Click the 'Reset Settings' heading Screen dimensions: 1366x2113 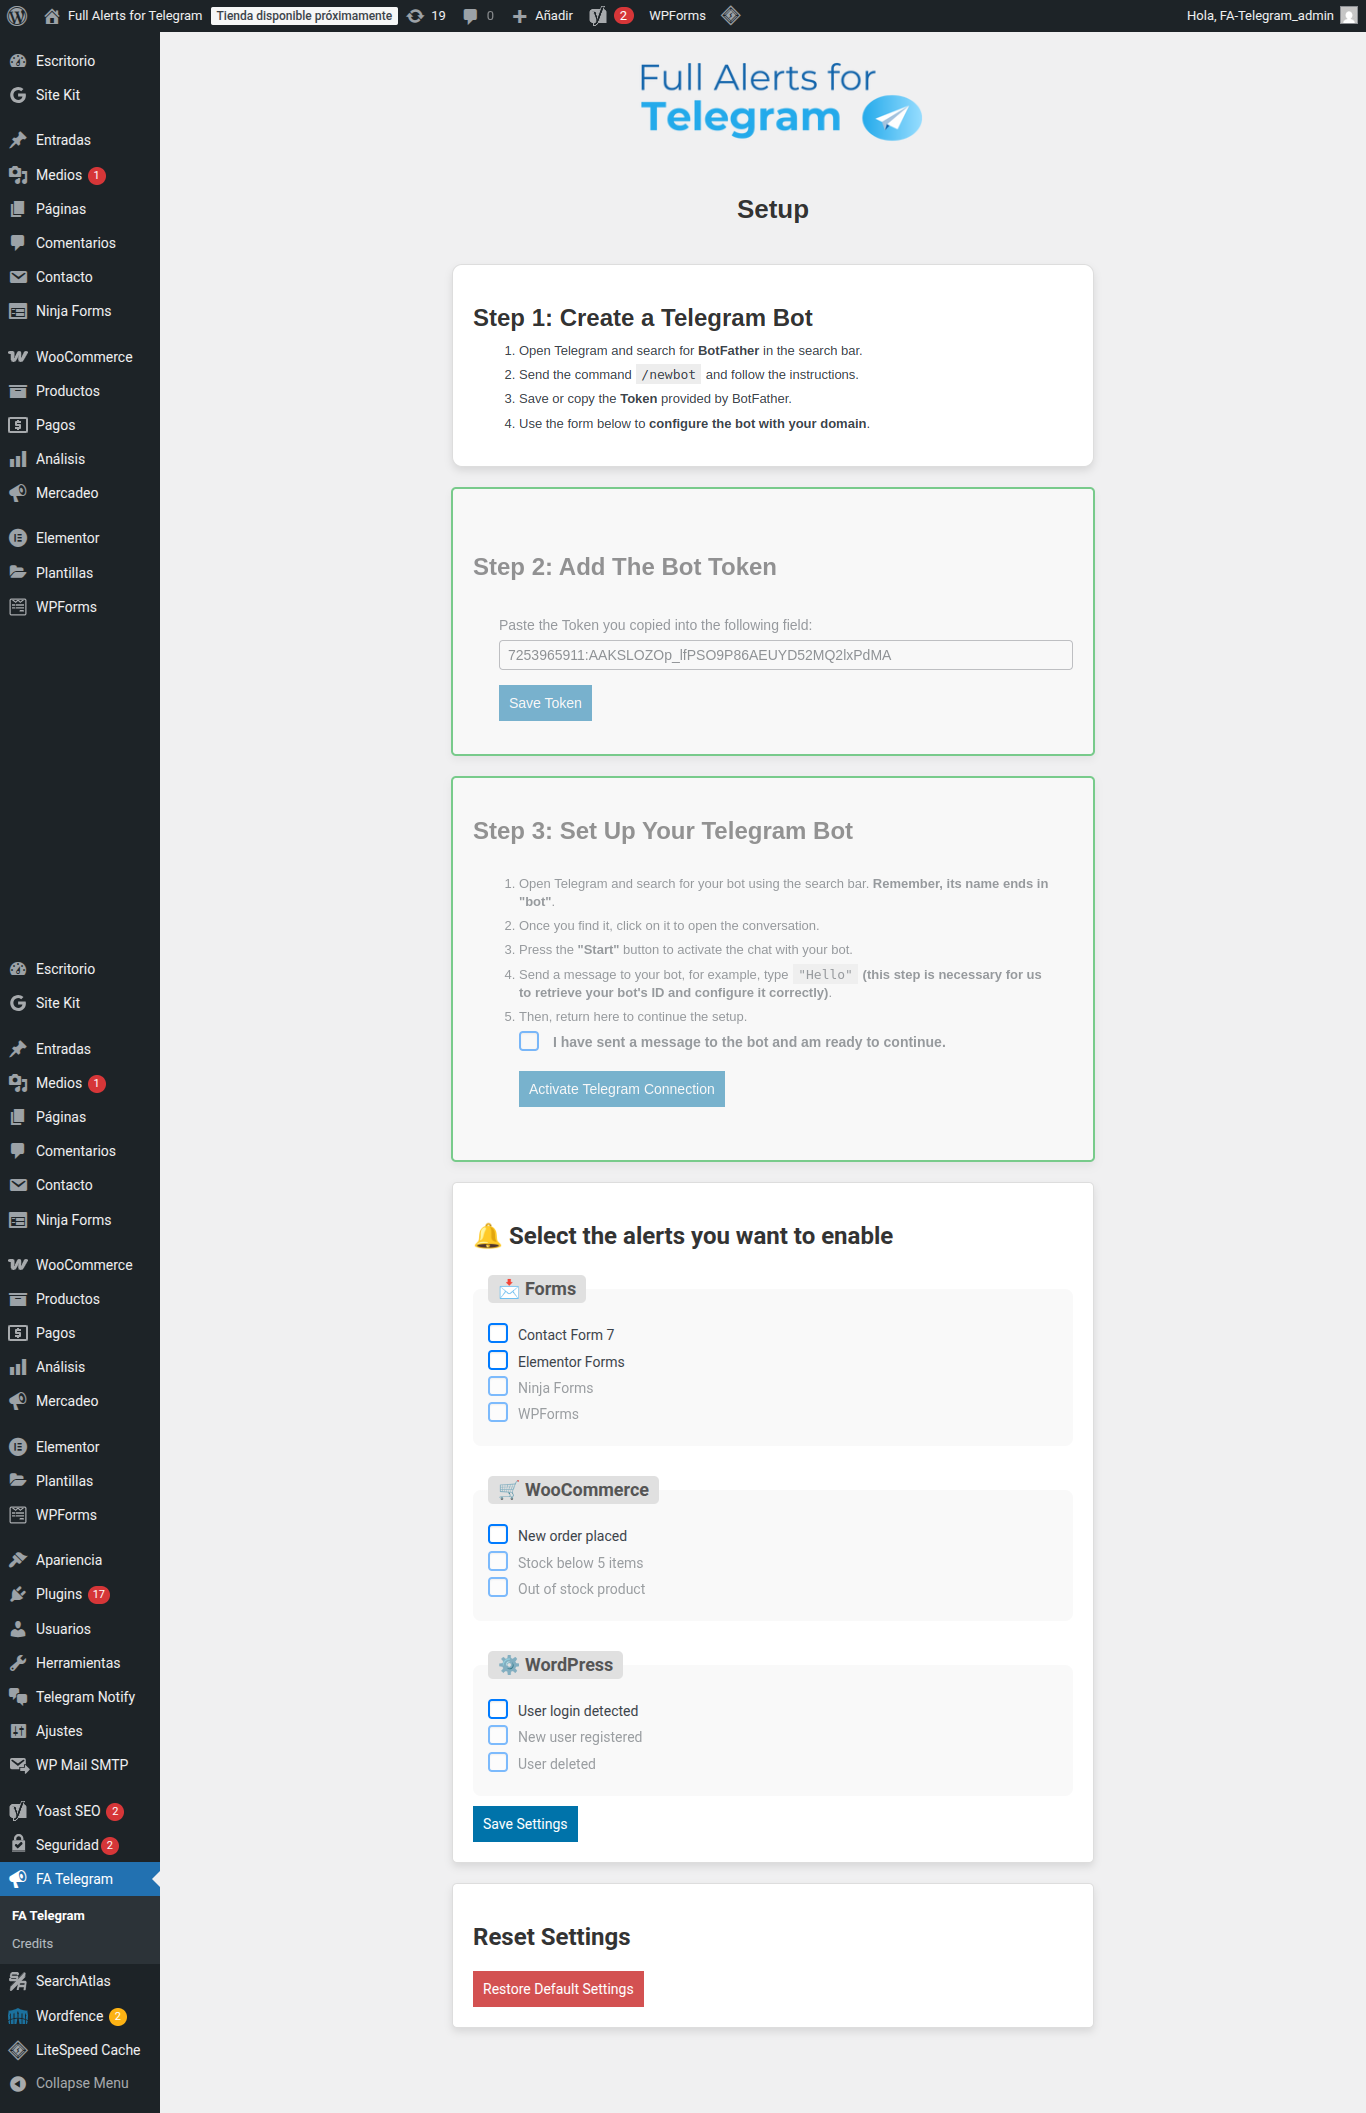tap(552, 1937)
